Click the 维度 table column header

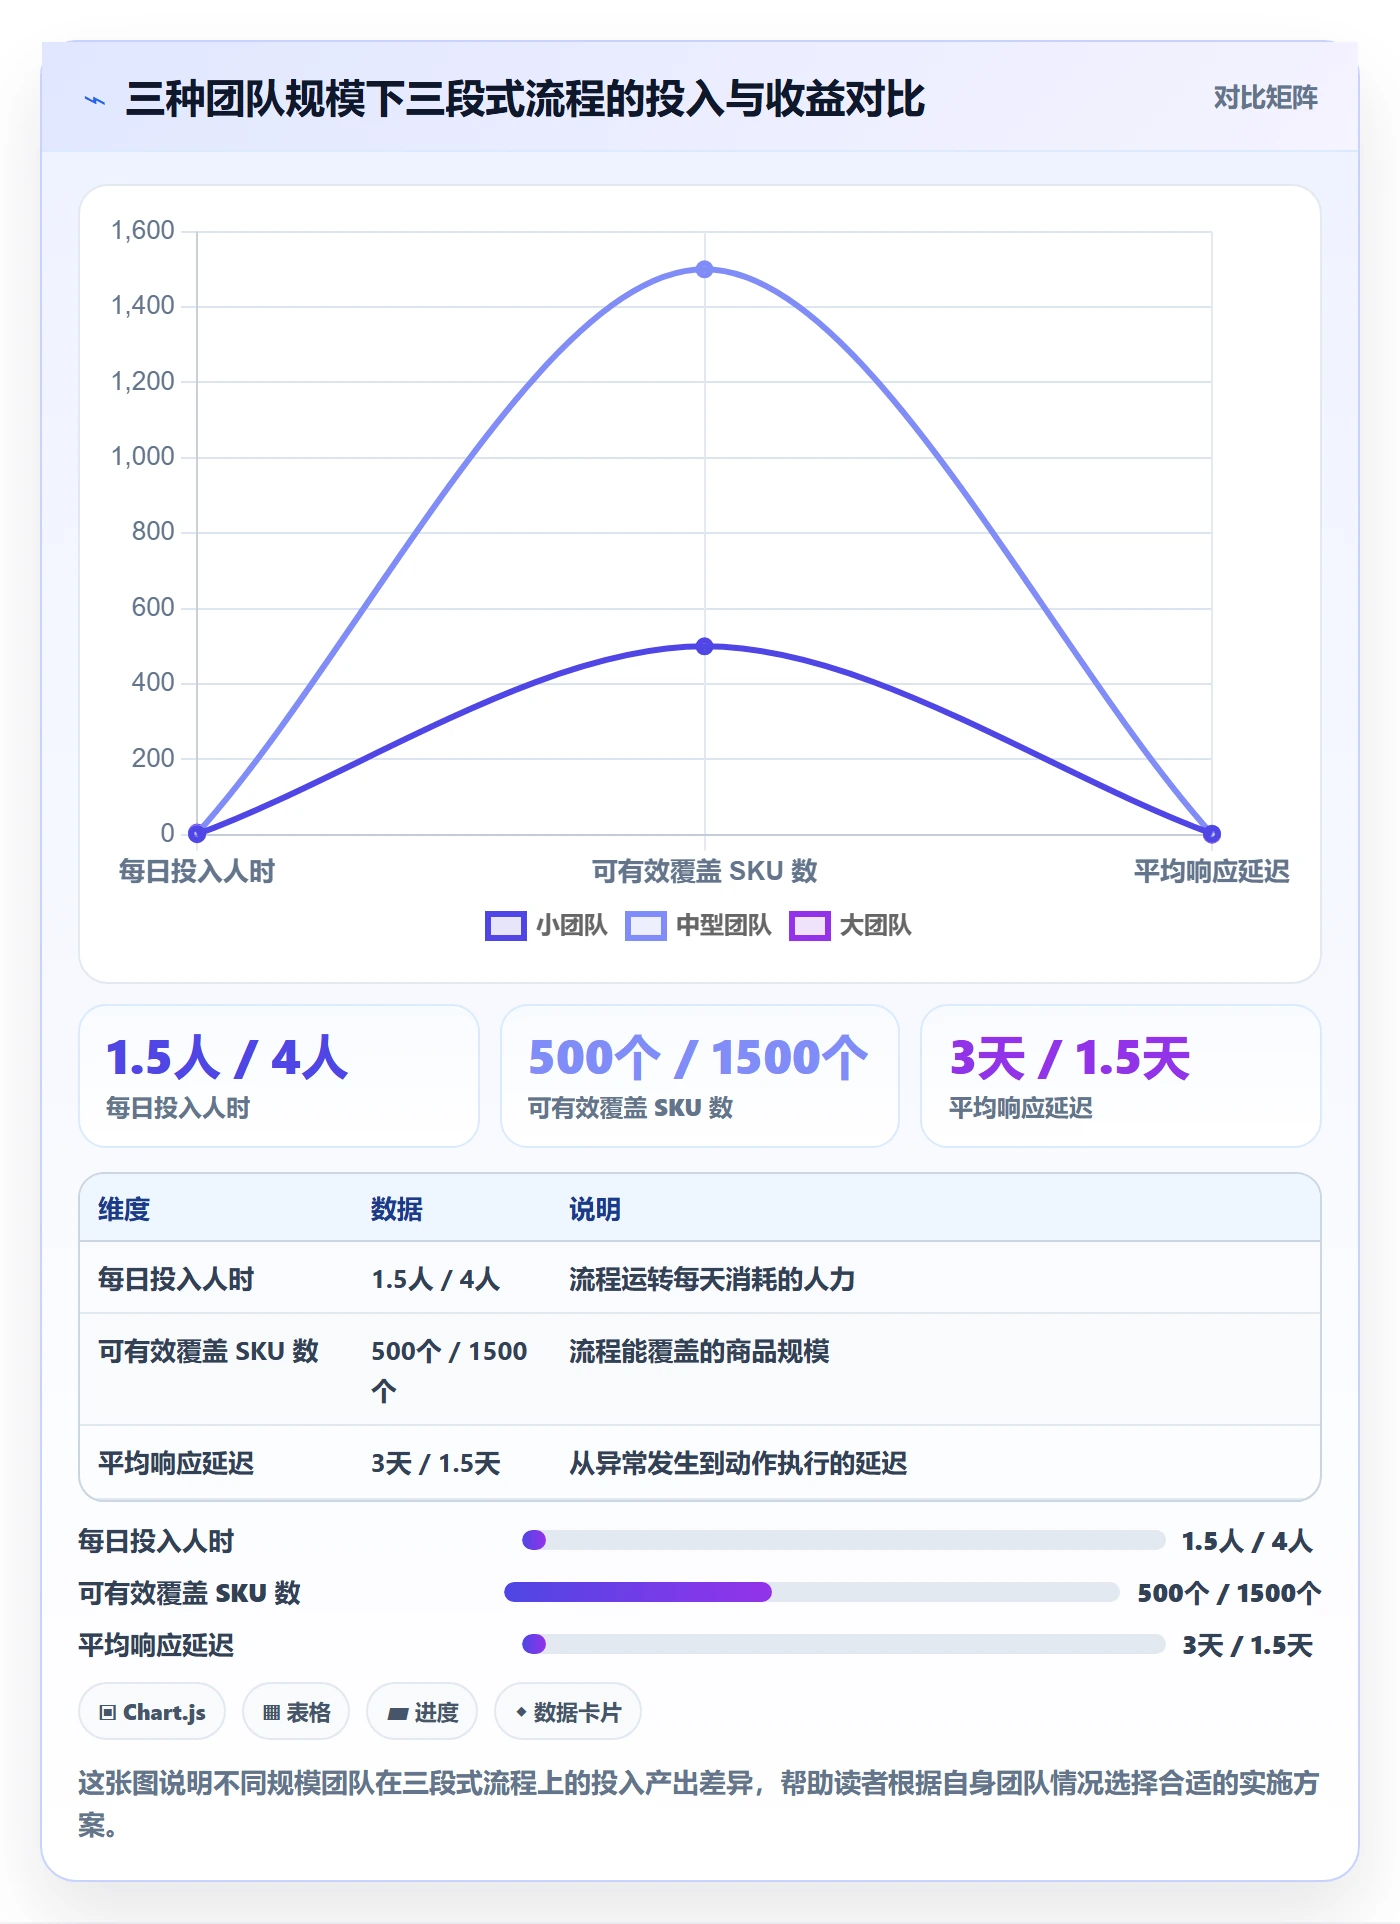coord(124,1209)
